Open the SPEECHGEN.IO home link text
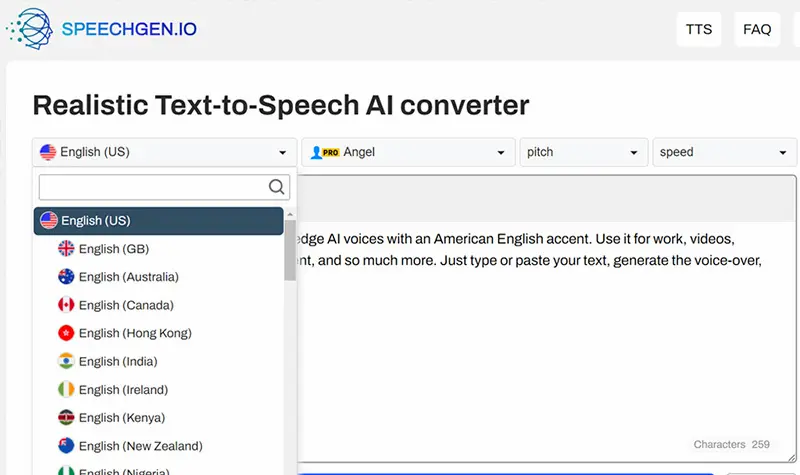Viewport: 800px width, 475px height. point(129,29)
